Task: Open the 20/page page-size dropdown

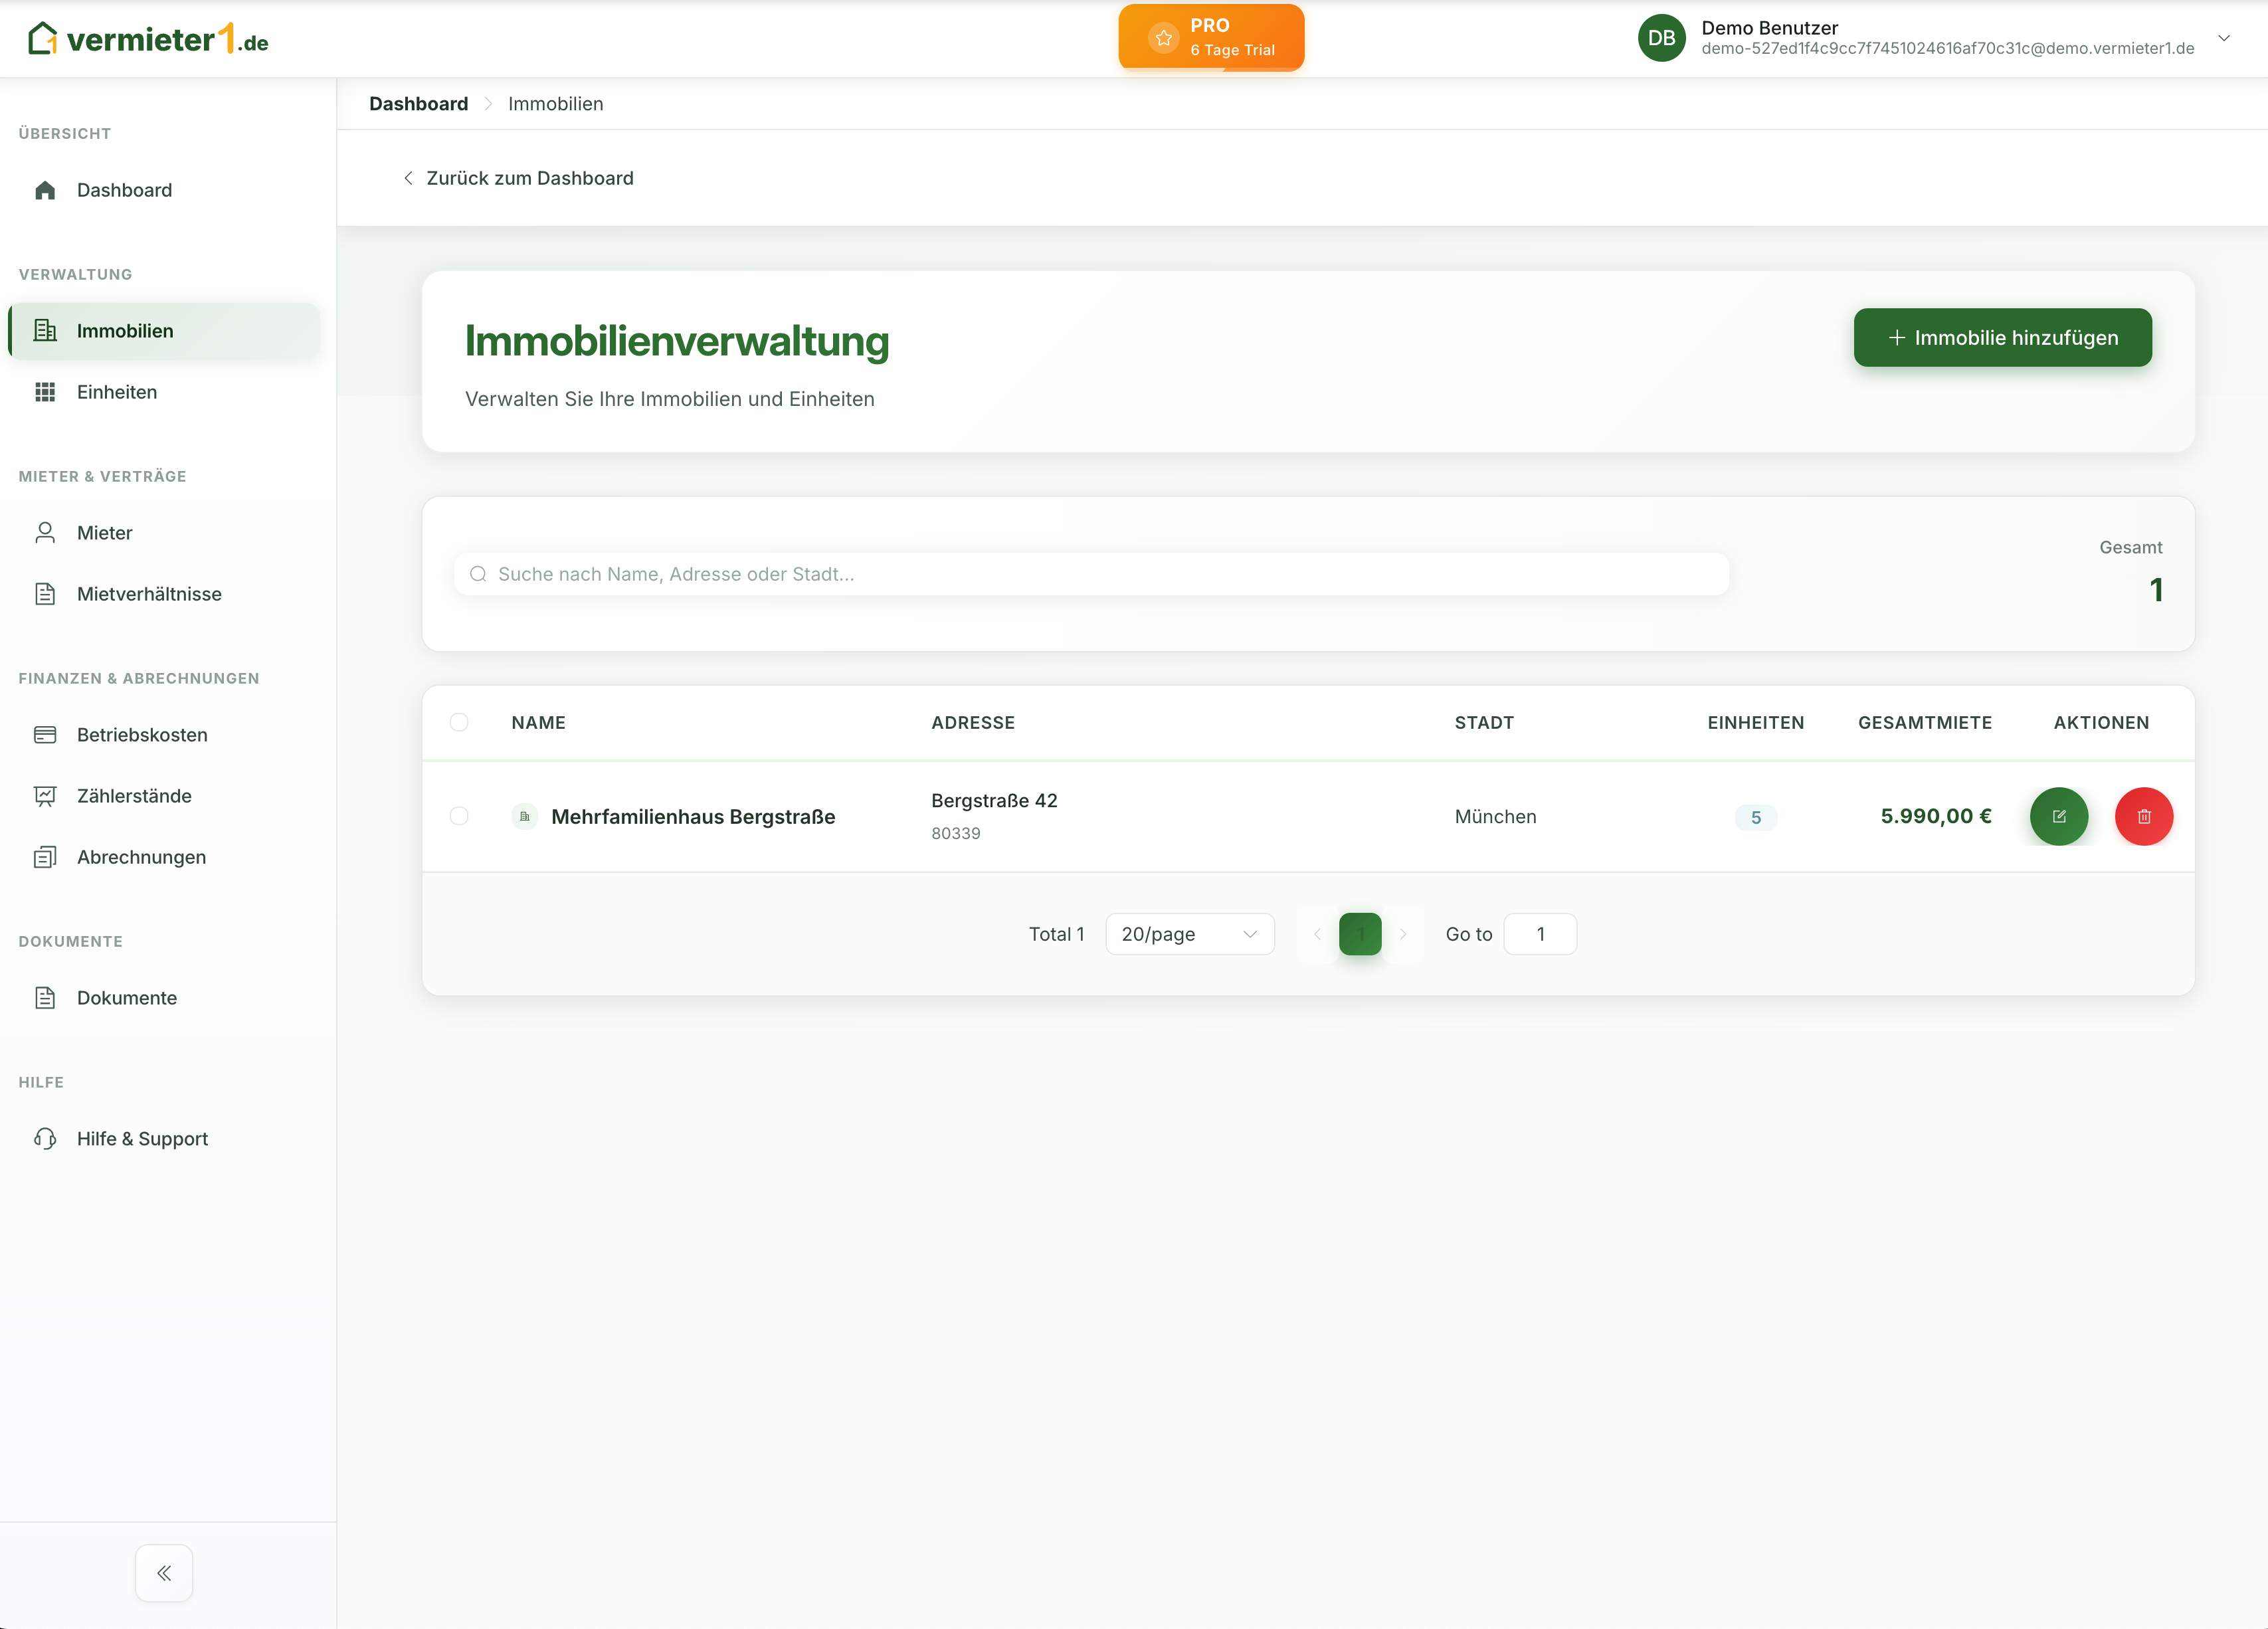Action: 1189,933
